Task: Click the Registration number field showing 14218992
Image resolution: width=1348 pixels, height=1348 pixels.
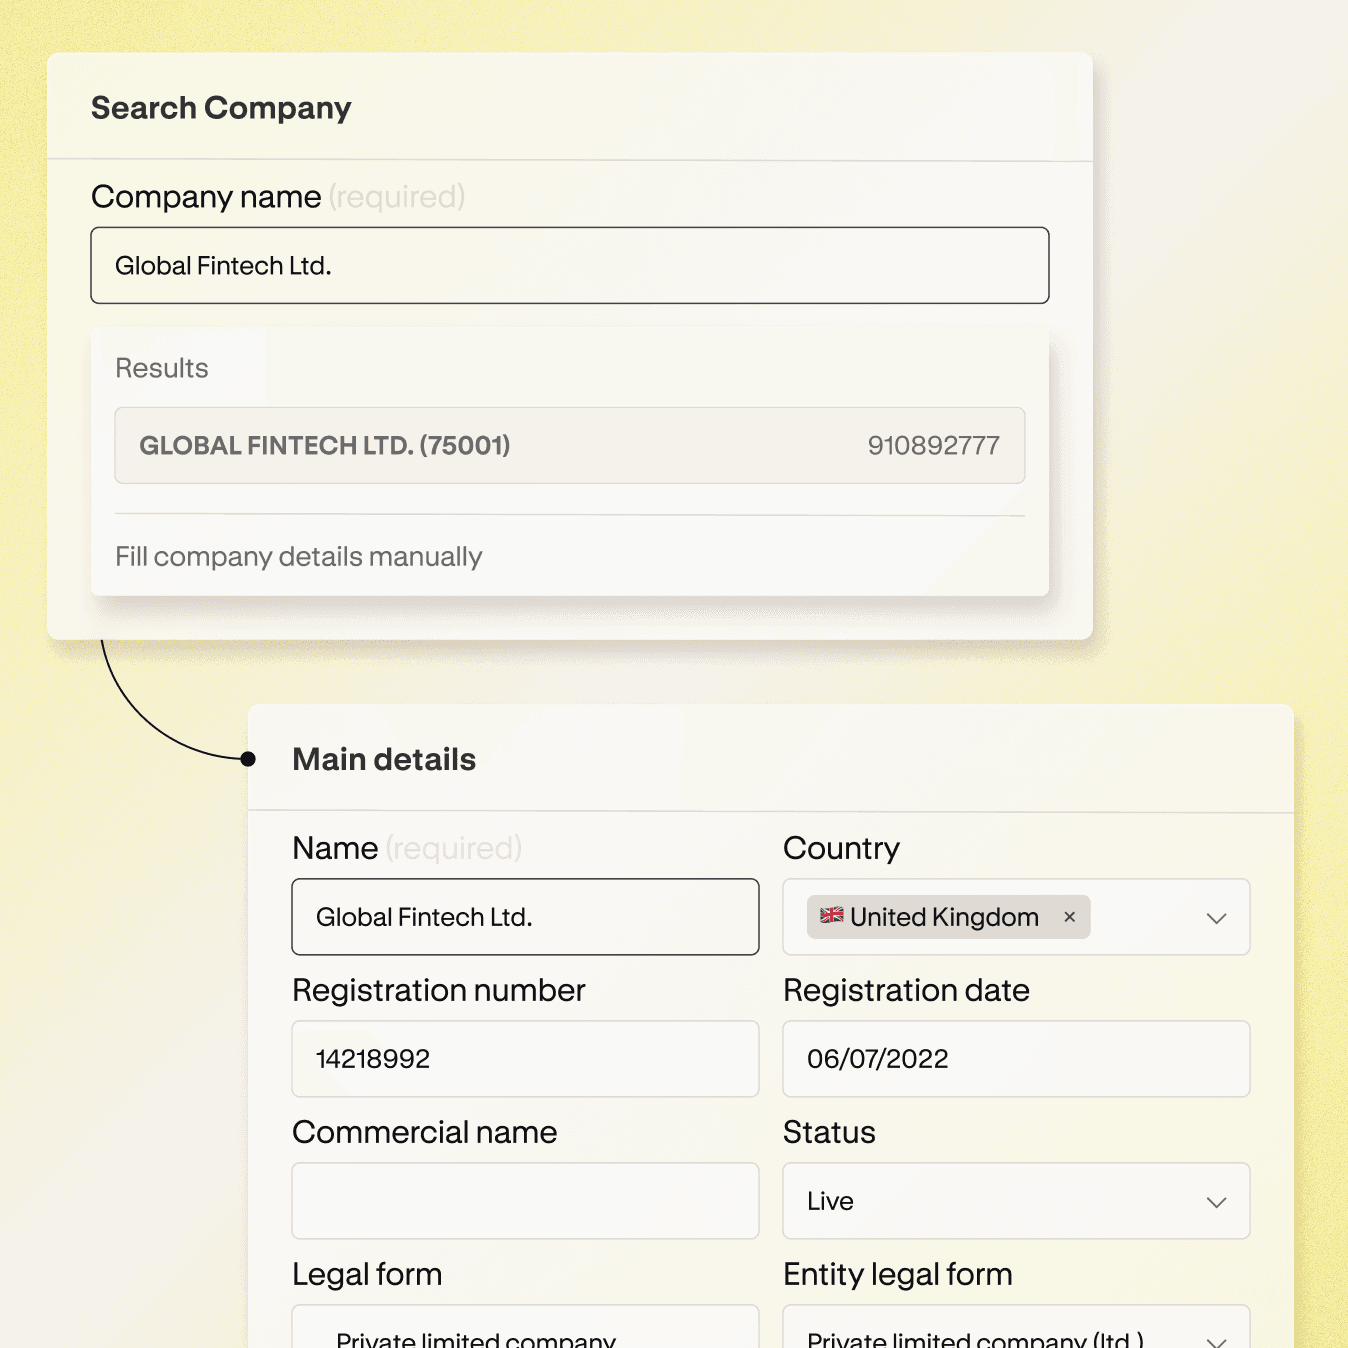Action: (525, 1059)
